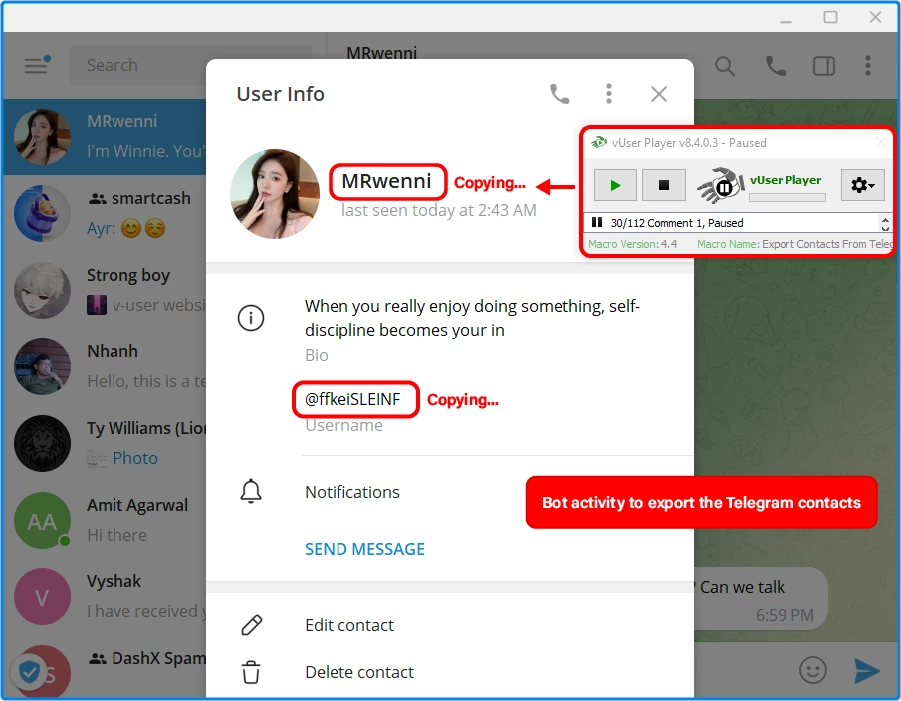
Task: Click the blue shield badge icon
Action: coord(29,671)
